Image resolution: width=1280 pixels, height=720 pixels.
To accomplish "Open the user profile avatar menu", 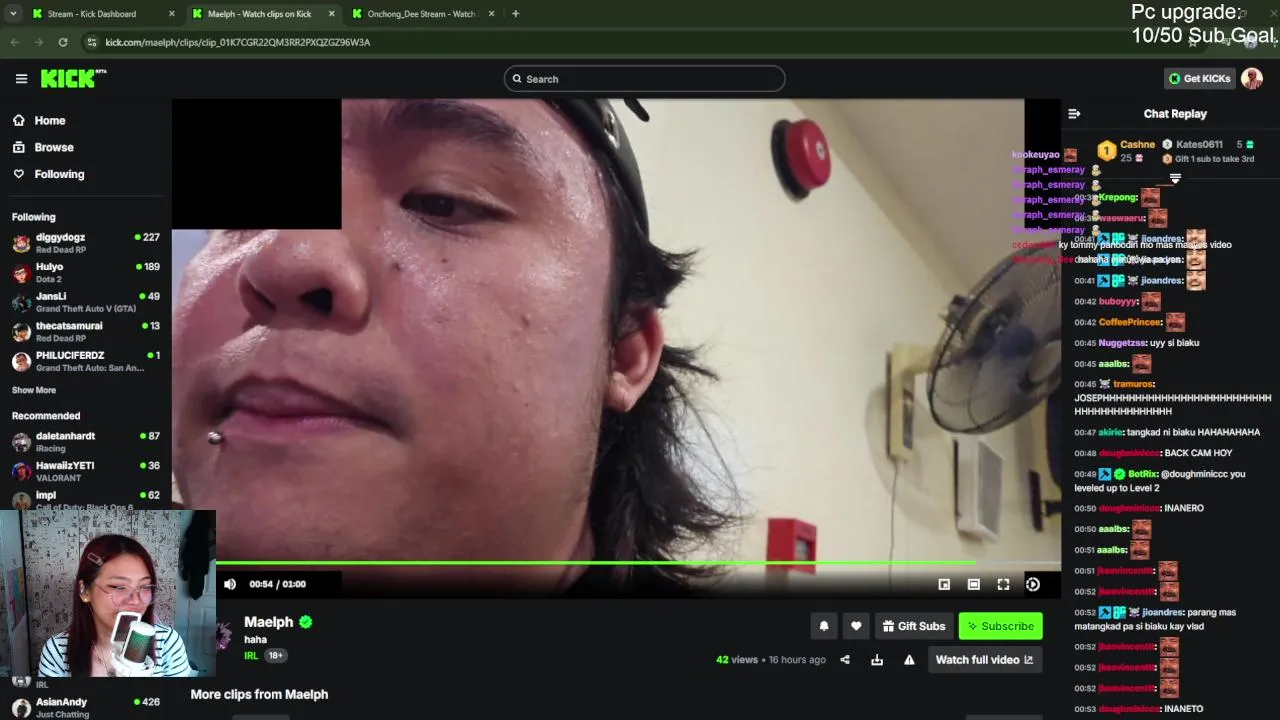I will (x=1252, y=78).
